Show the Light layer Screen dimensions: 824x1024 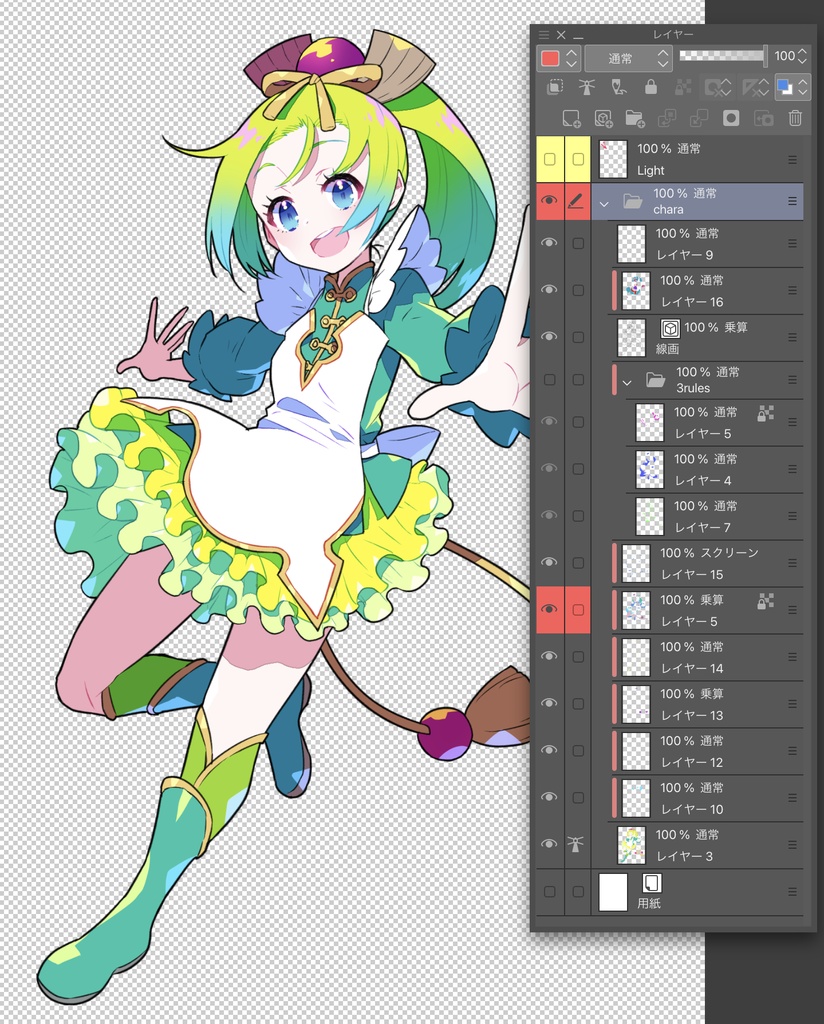coord(549,159)
